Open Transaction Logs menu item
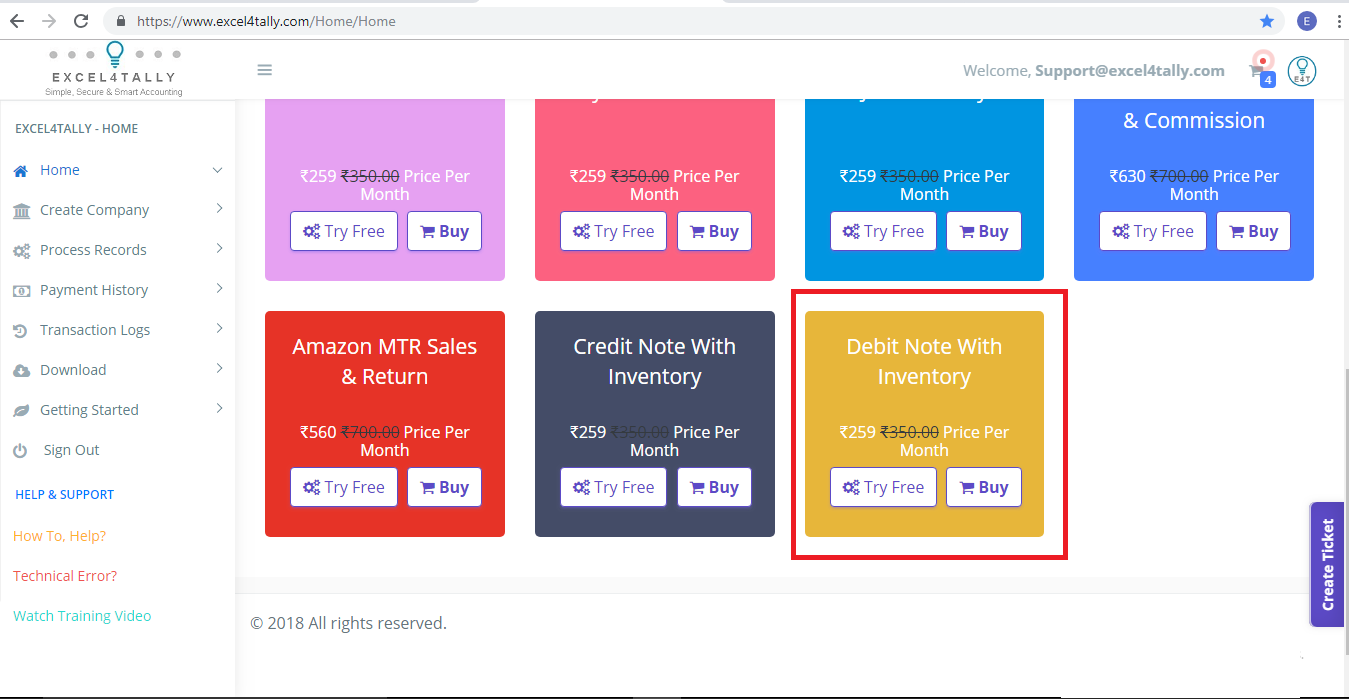 tap(118, 330)
